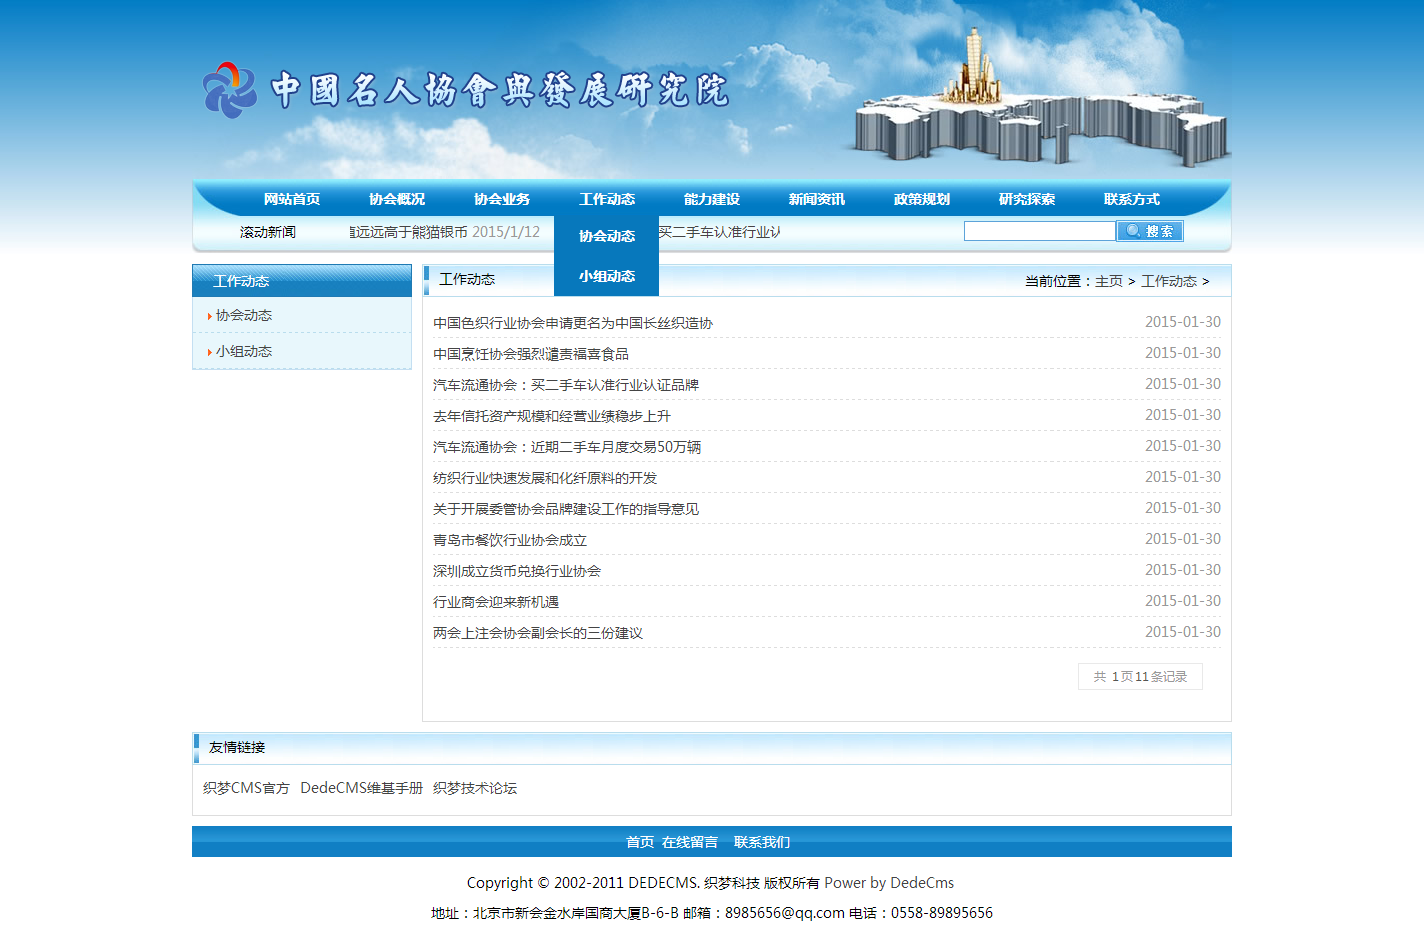Select 协会动态 from the dropdown submenu

[x=607, y=236]
